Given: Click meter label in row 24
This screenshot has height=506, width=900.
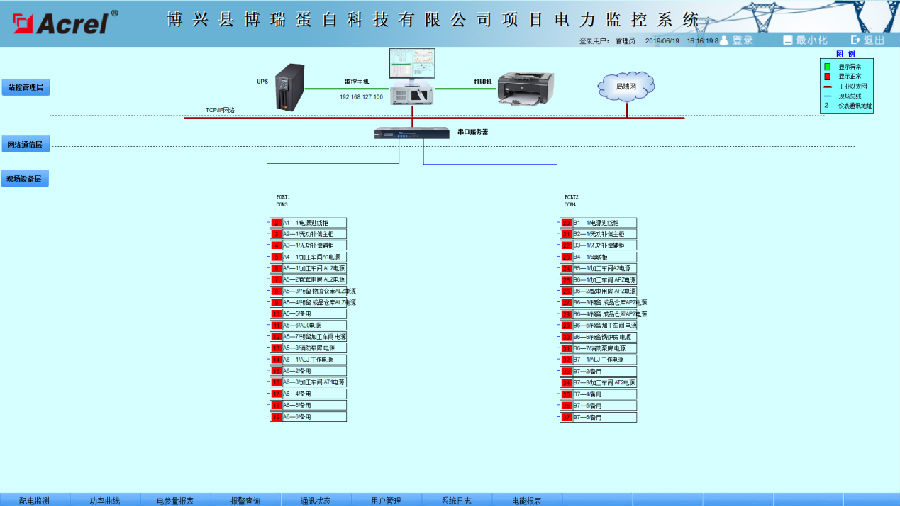Looking at the screenshot, I should 604,268.
